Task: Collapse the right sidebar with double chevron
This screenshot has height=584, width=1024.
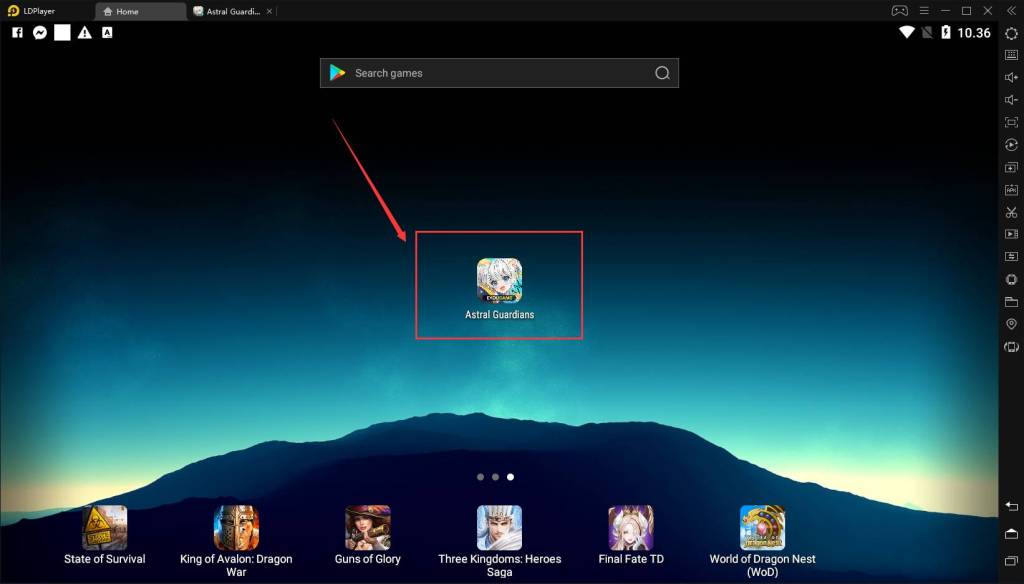Action: (1011, 11)
